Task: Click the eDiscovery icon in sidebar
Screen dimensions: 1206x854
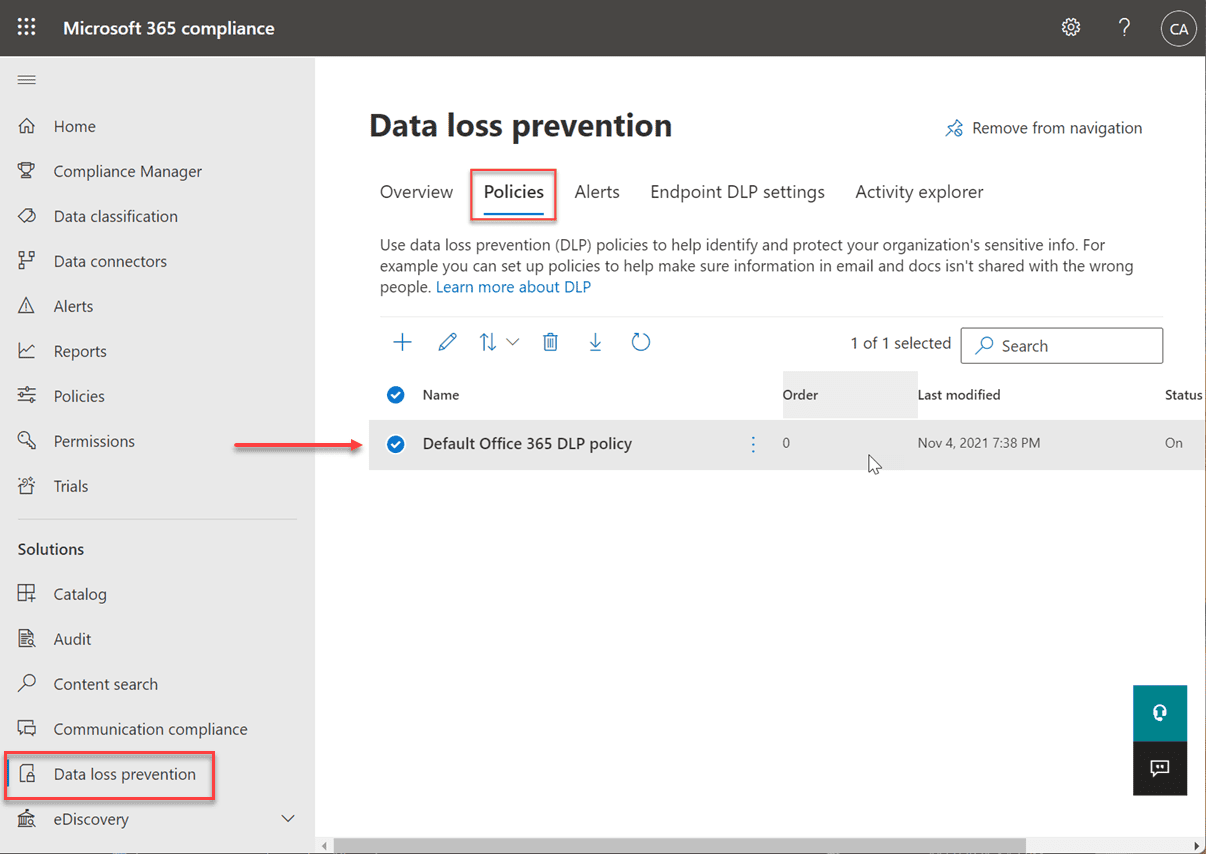Action: coord(27,819)
